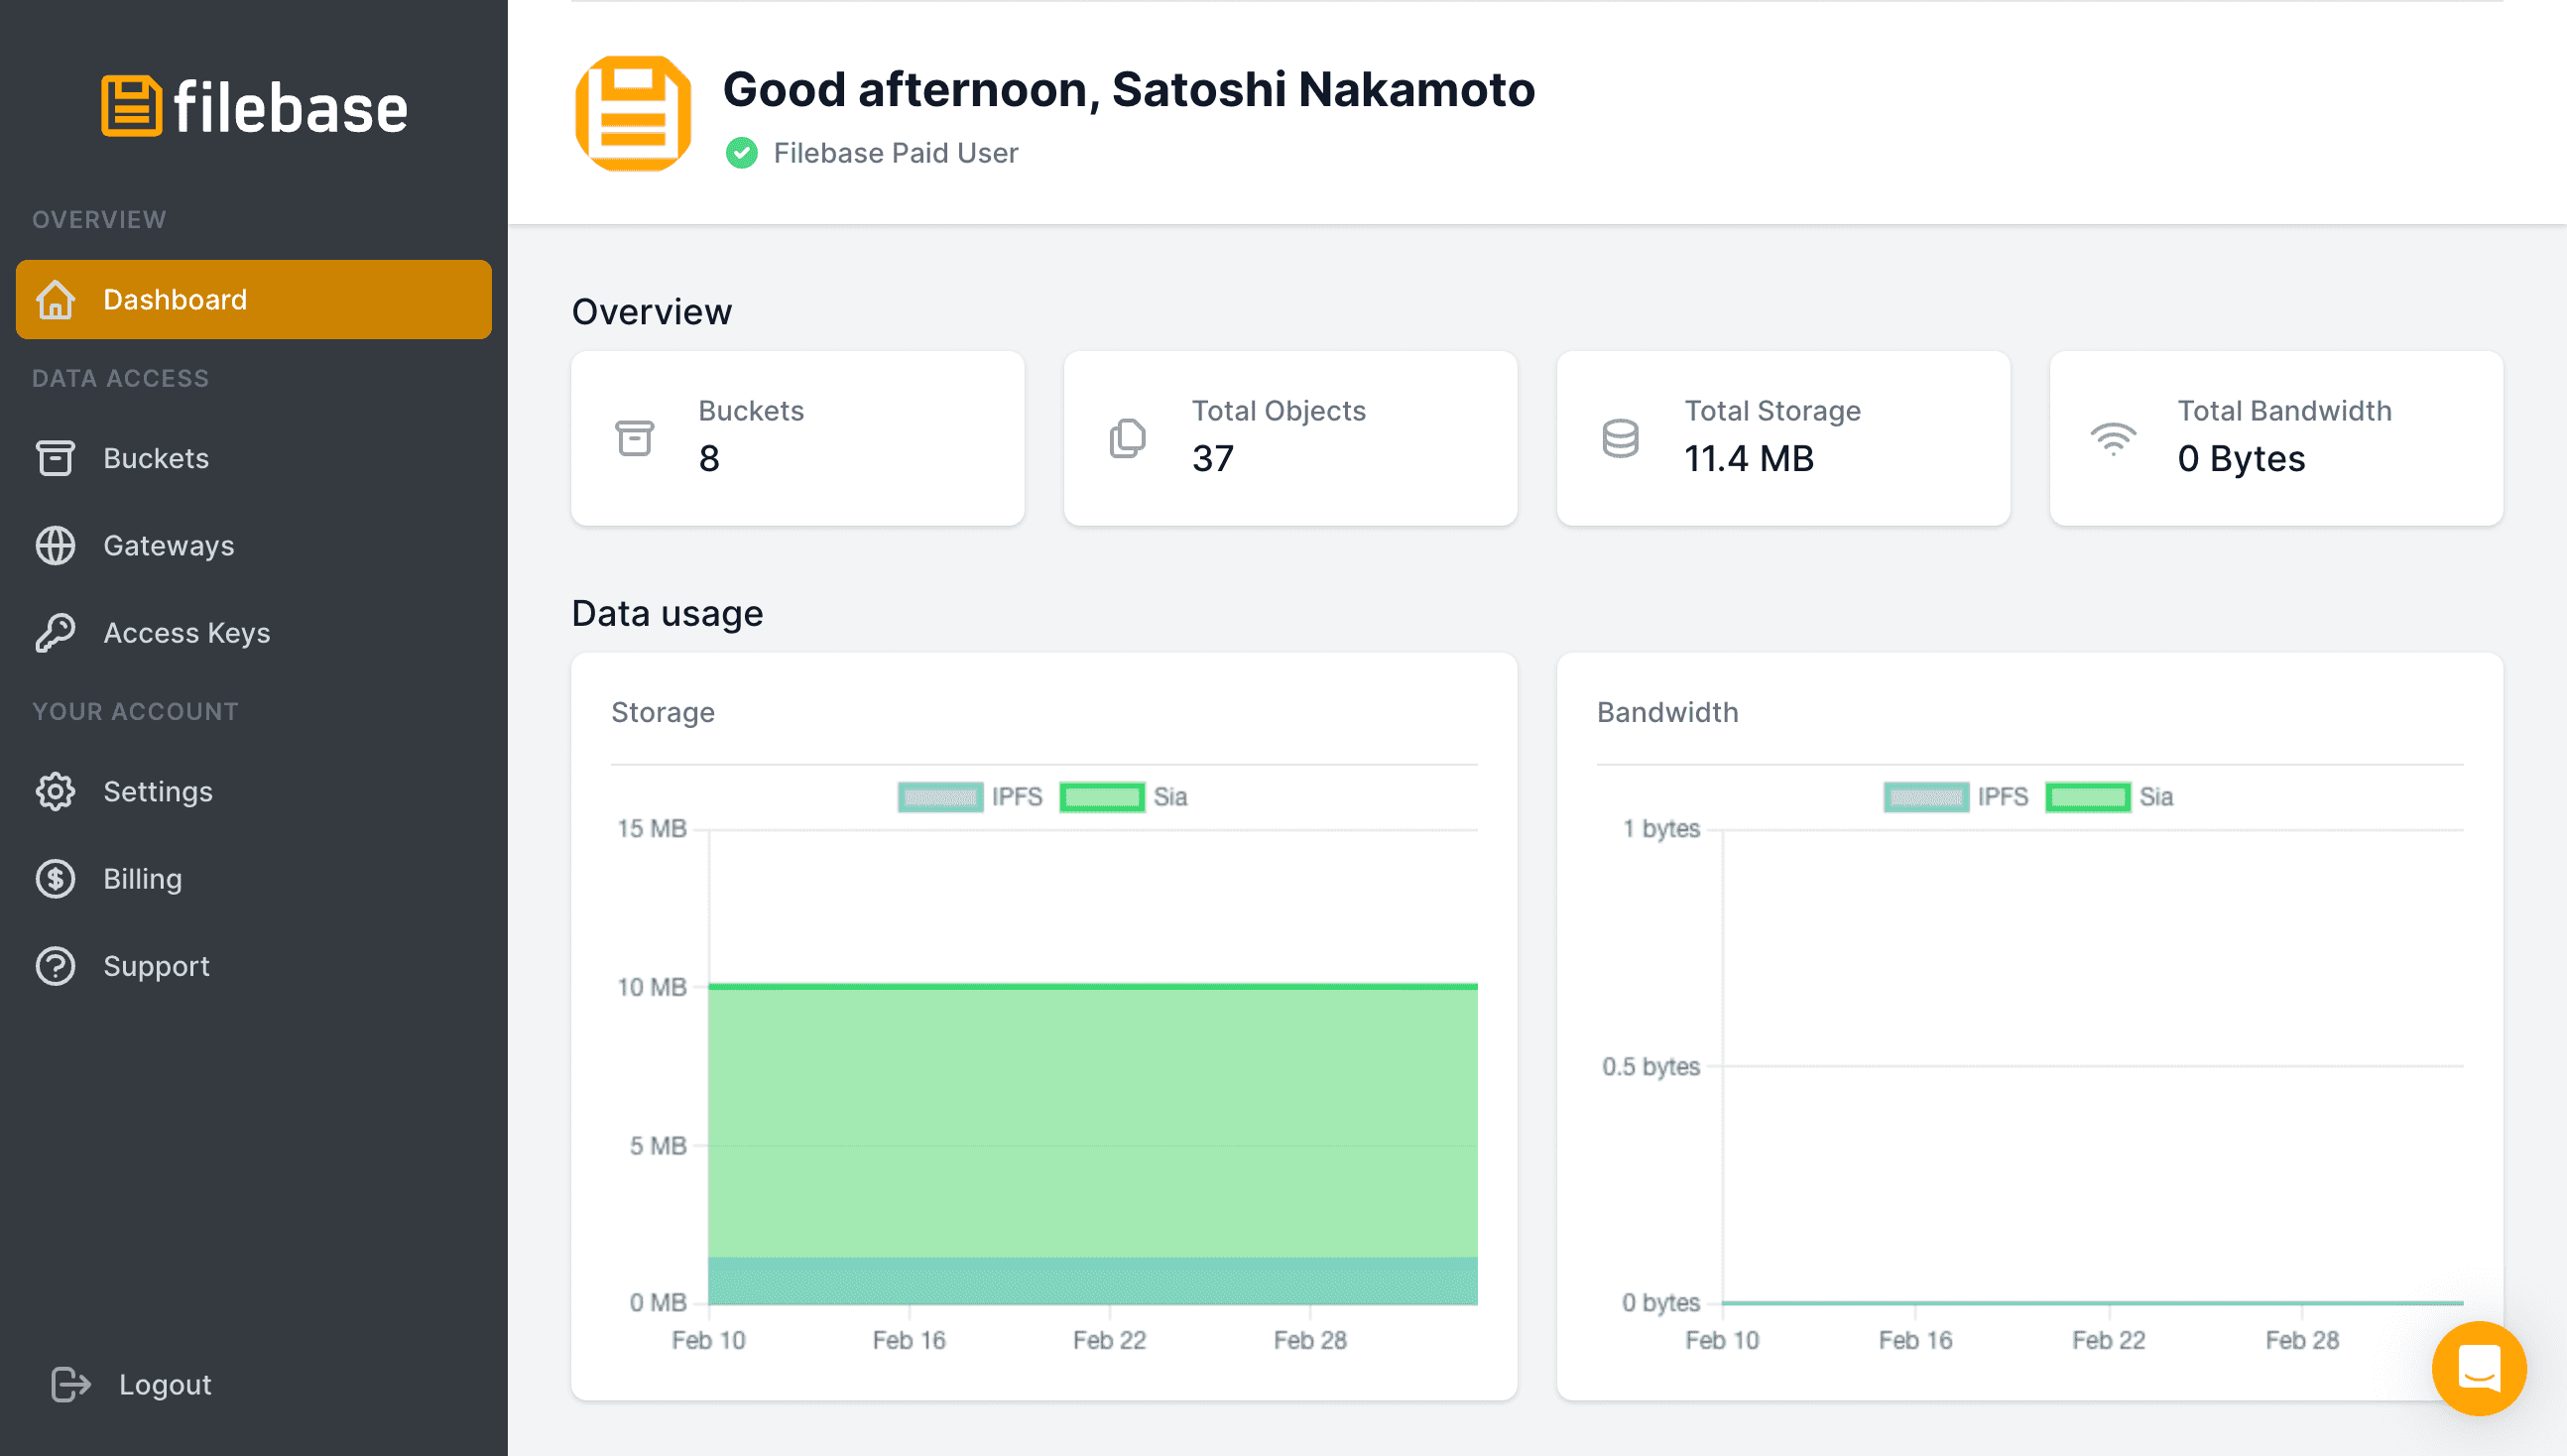Click the Total Bandwidth wifi icon
This screenshot has width=2567, height=1456.
(2113, 438)
